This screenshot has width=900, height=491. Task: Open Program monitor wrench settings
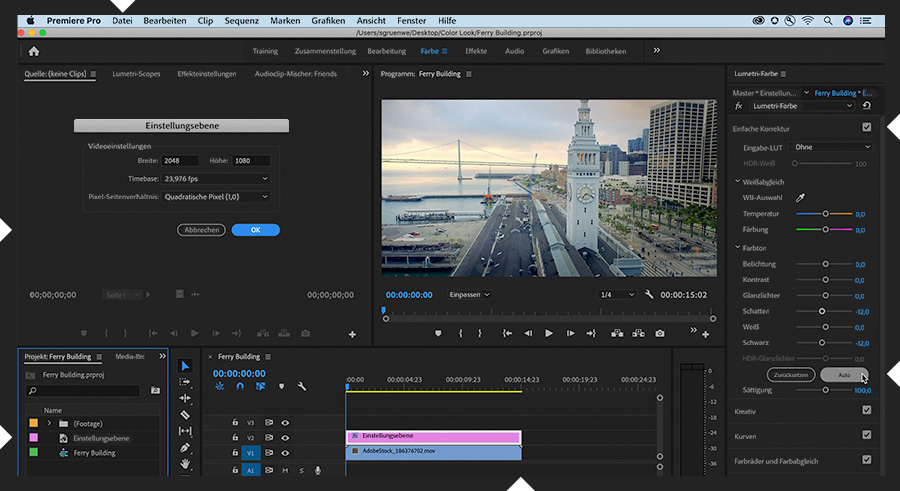click(649, 295)
